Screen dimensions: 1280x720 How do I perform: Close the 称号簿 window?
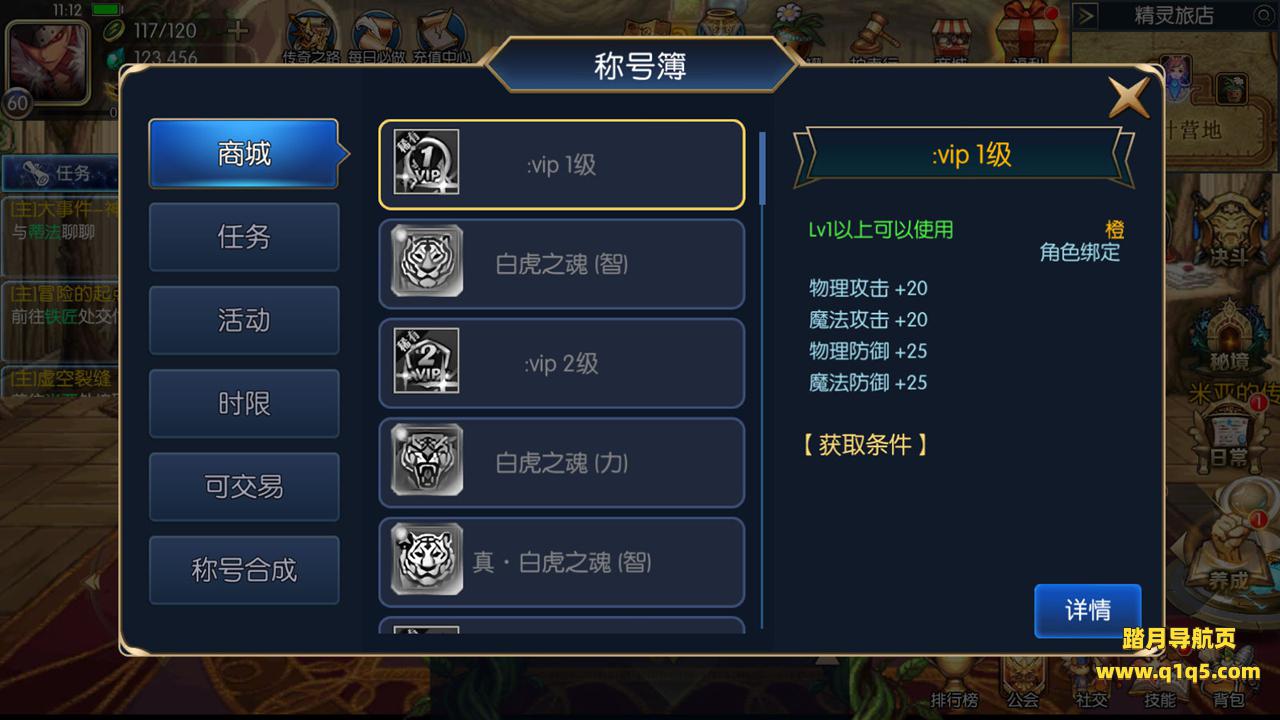click(1128, 97)
